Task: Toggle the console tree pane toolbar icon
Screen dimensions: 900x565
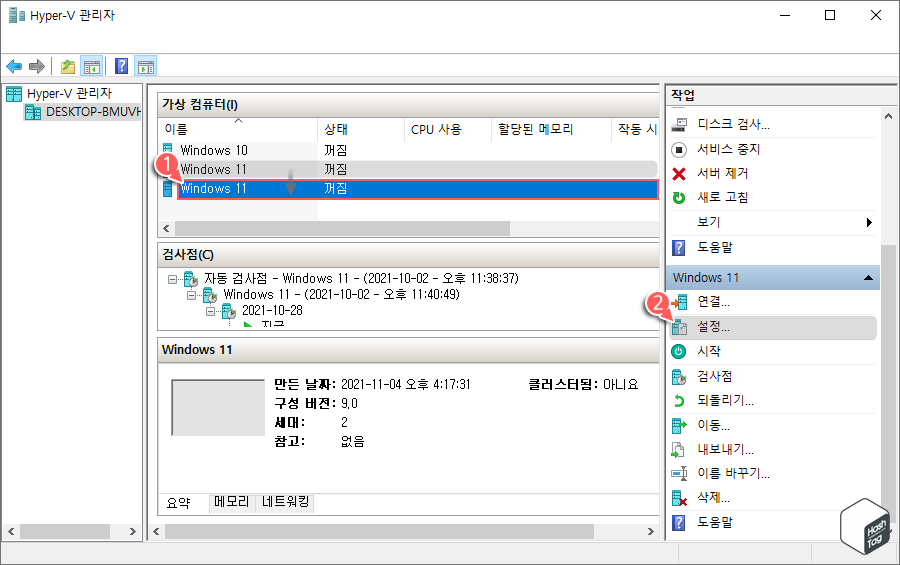Action: [92, 67]
